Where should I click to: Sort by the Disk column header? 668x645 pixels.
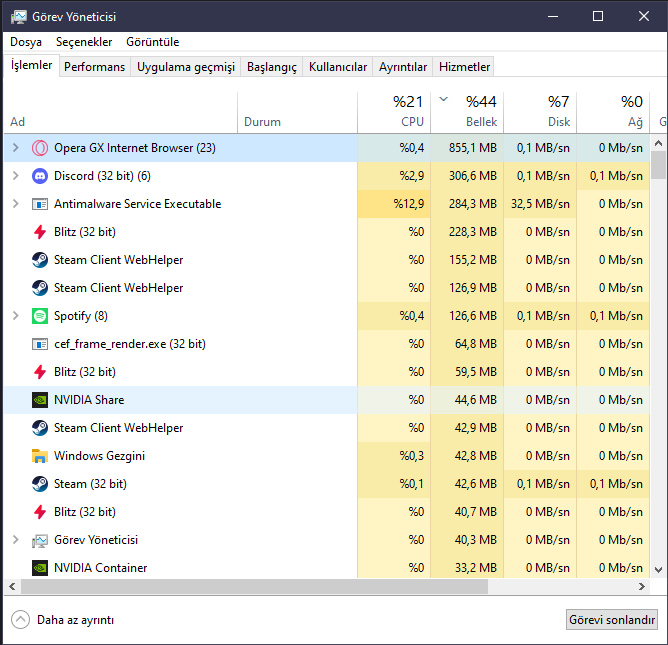(540, 112)
